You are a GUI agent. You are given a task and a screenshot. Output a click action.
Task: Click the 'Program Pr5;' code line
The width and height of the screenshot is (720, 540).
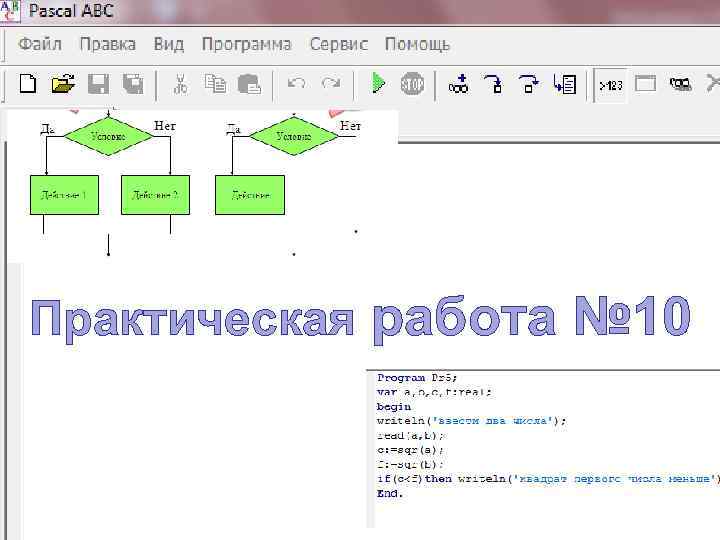(x=417, y=378)
